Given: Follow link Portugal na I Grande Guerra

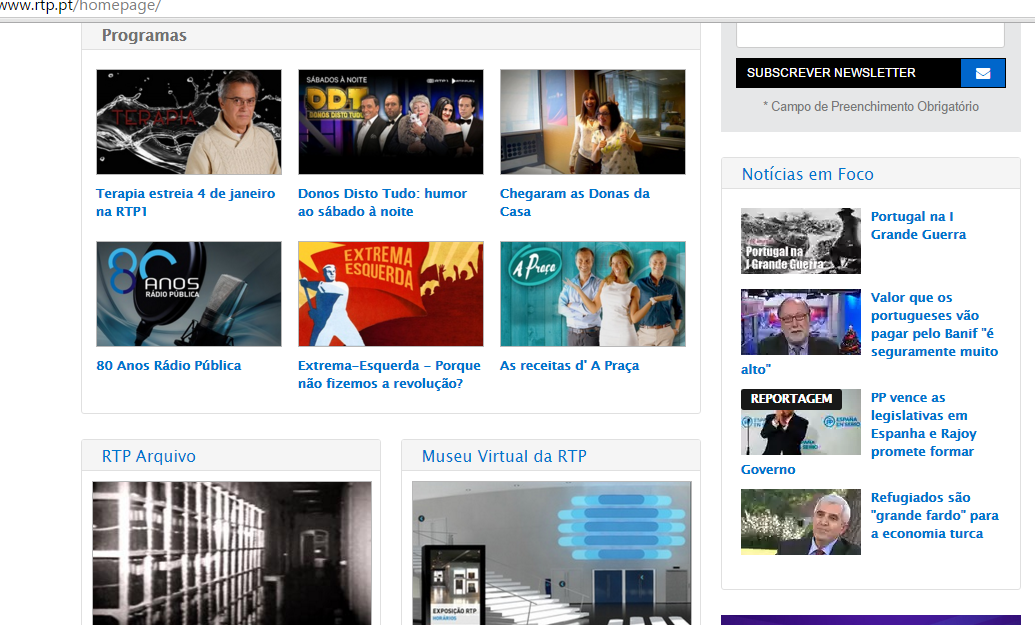Looking at the screenshot, I should coord(918,225).
